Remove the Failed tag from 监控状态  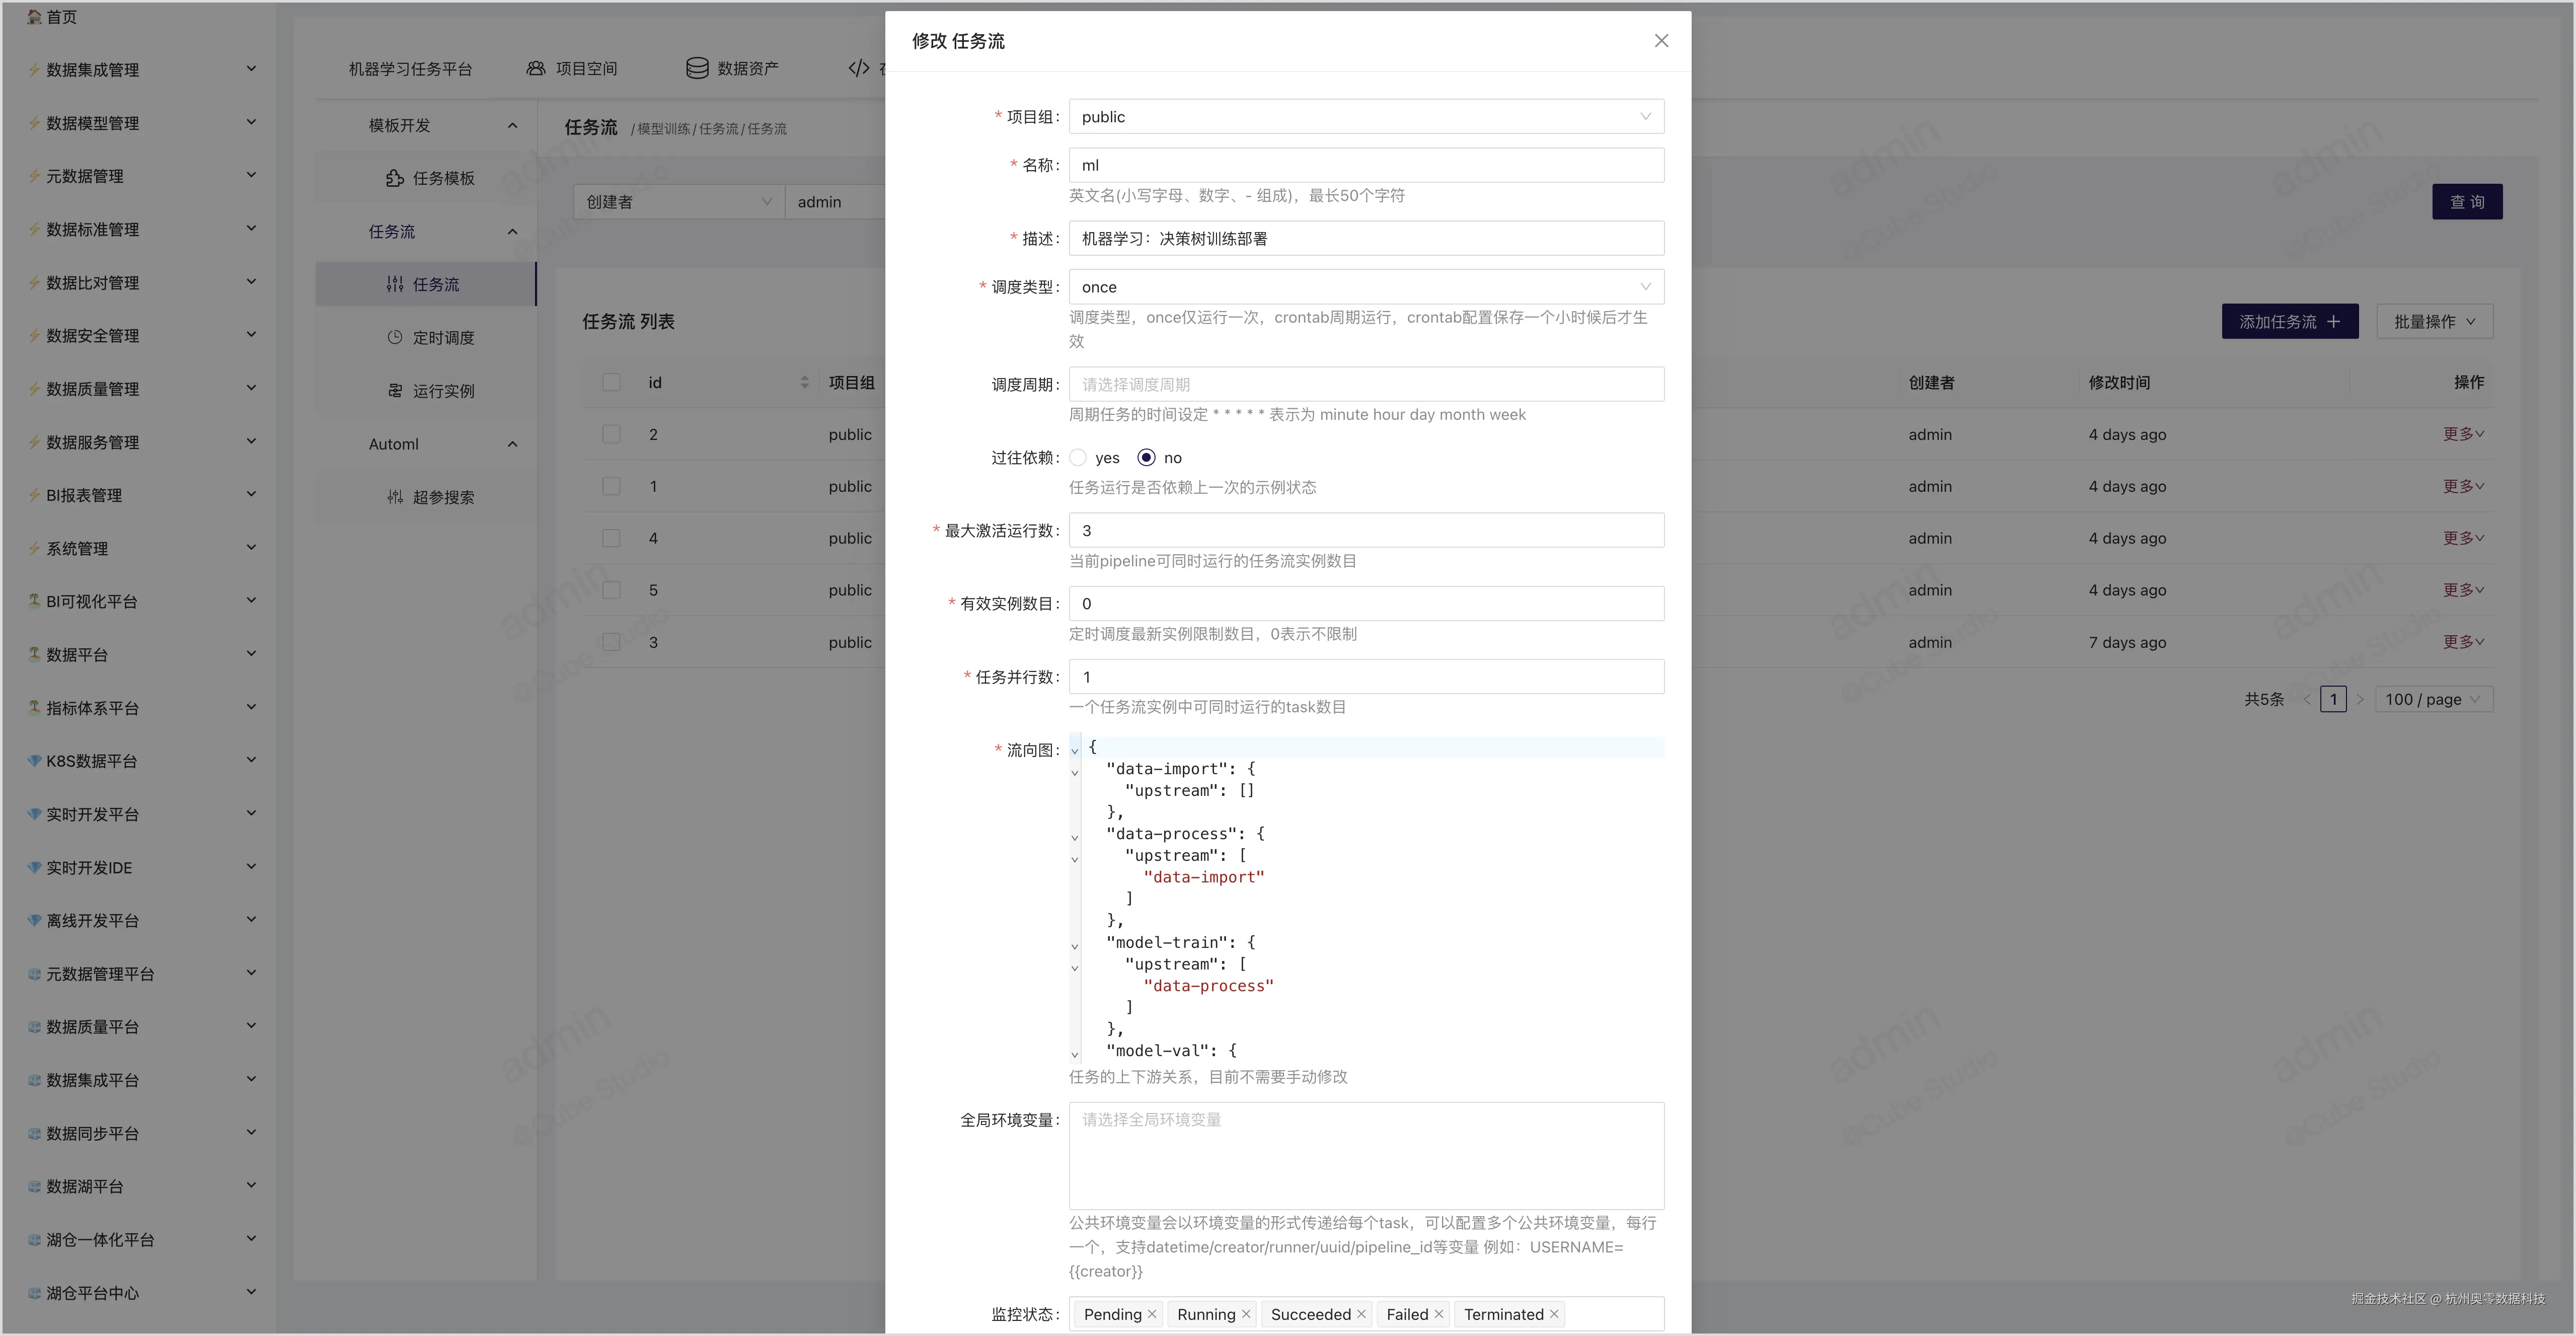pyautogui.click(x=1439, y=1314)
